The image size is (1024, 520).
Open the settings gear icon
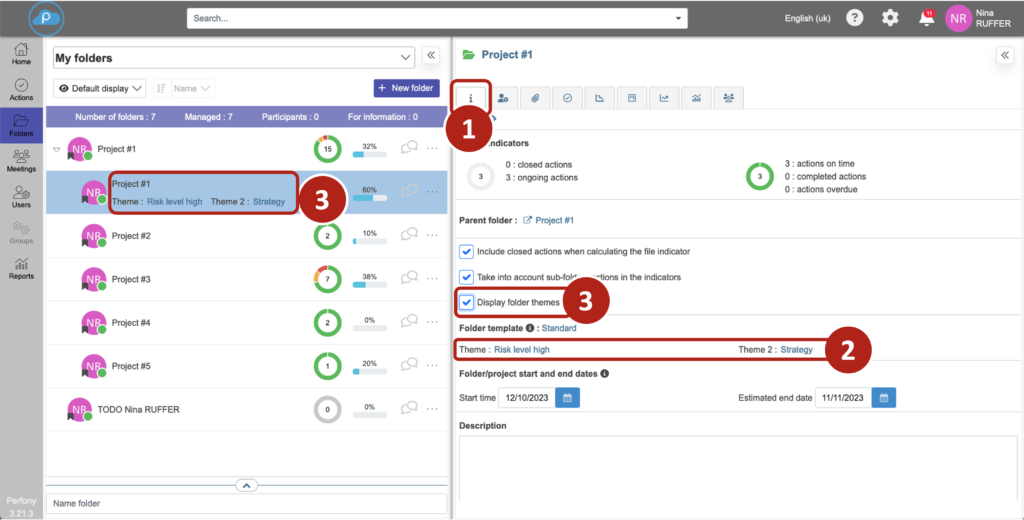click(x=889, y=18)
